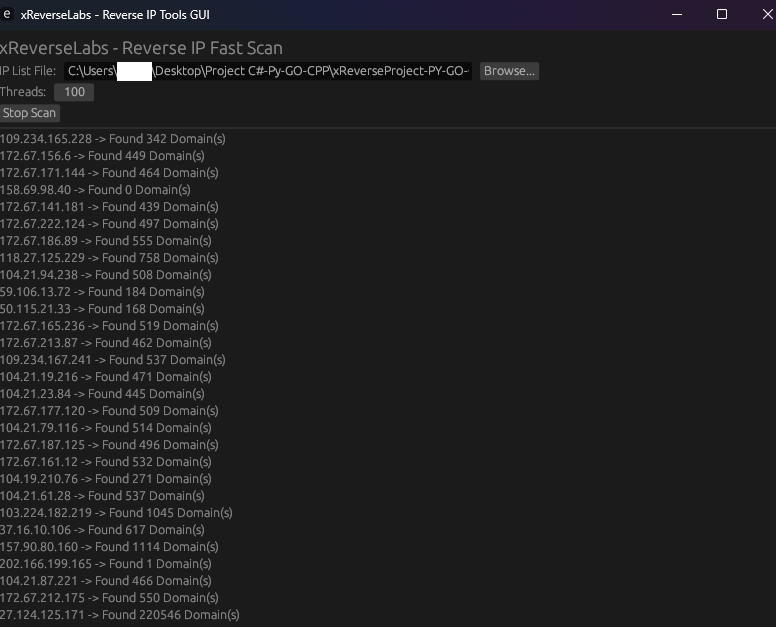Click the app icon in title bar
776x627 pixels.
[6, 14]
